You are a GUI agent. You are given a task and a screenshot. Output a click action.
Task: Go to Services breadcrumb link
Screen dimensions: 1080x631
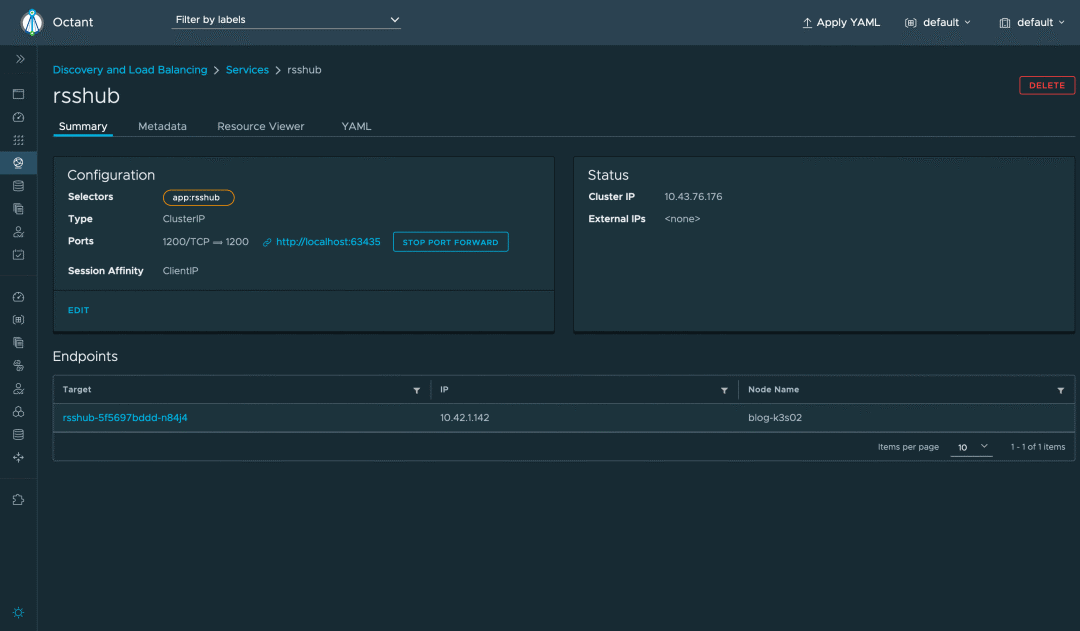[247, 70]
